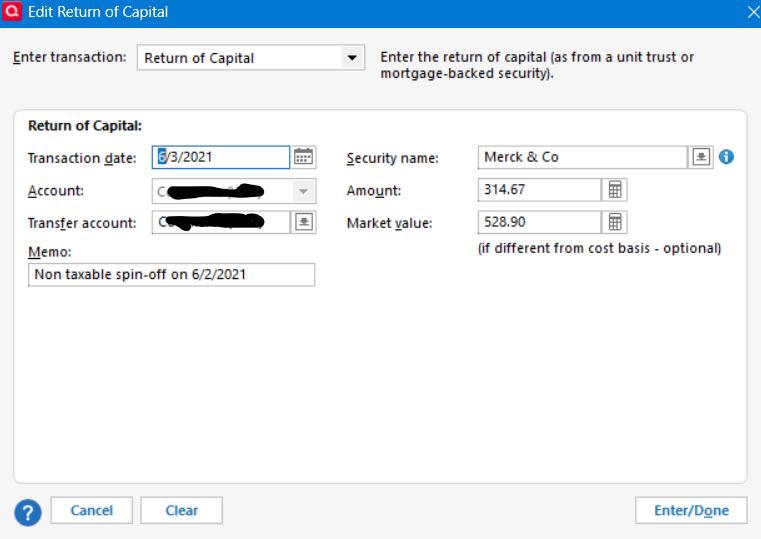Click the '(if different from cost basis - optional)' note

point(599,248)
